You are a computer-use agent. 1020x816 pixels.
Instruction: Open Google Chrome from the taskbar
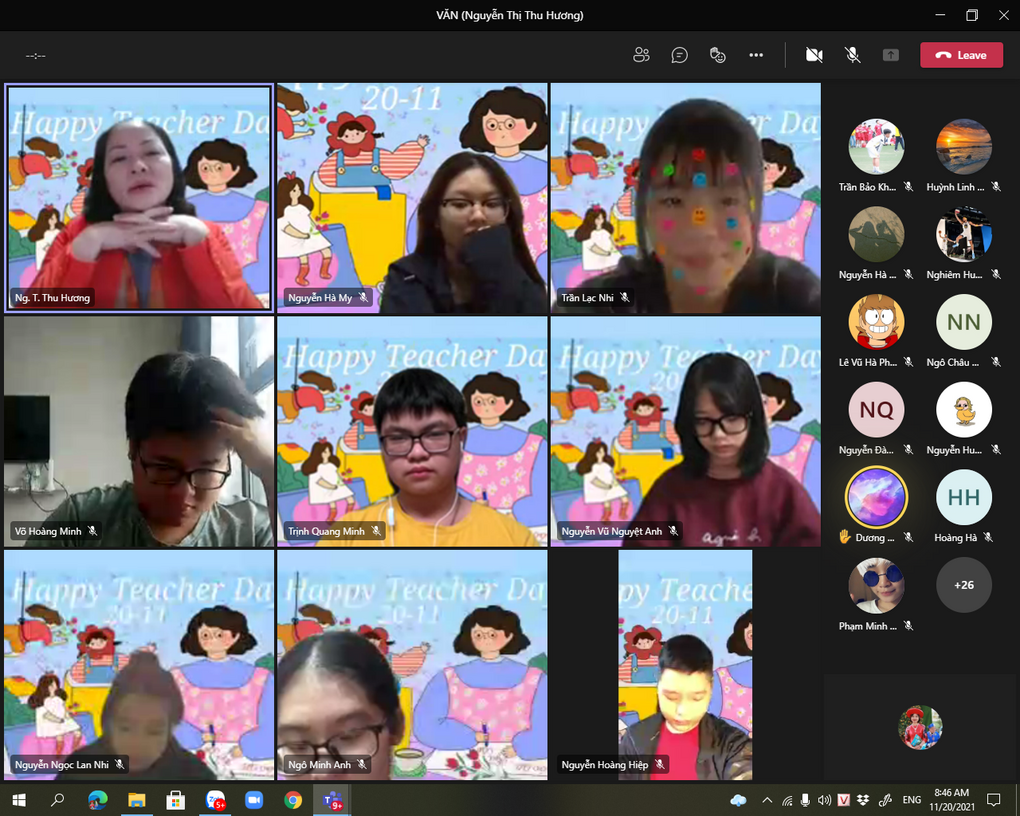point(293,800)
